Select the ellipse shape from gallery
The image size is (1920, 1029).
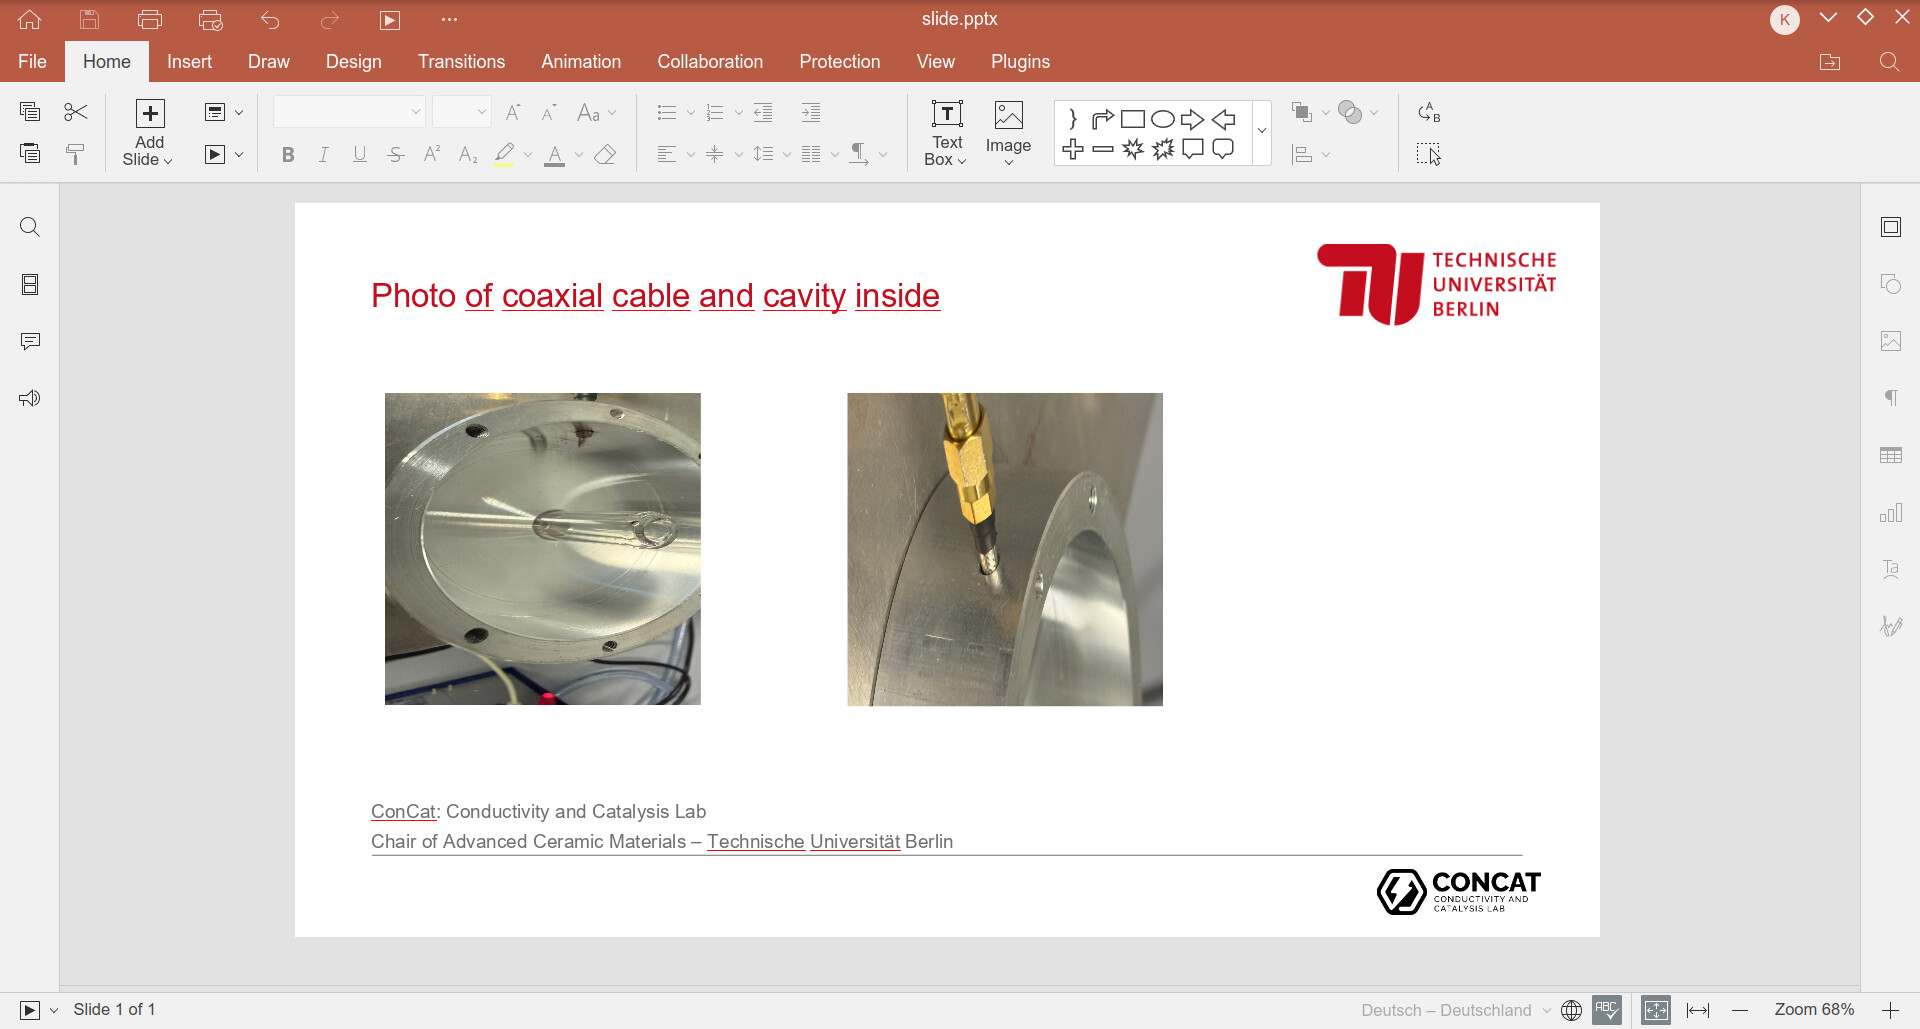1162,120
